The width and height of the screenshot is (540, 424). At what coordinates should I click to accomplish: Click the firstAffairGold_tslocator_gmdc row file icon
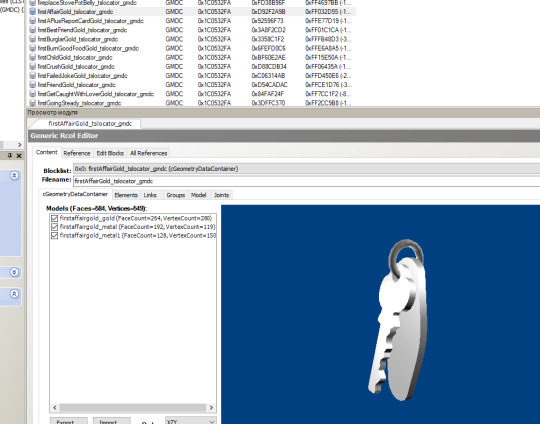click(x=33, y=12)
